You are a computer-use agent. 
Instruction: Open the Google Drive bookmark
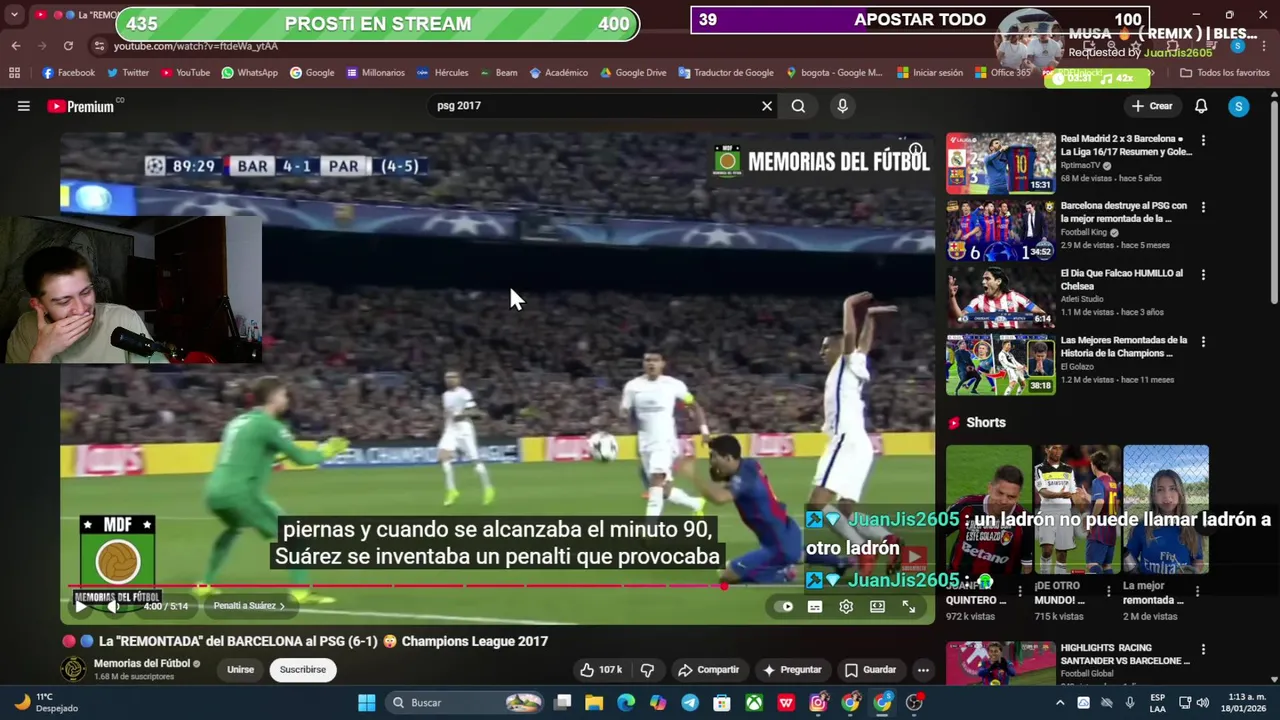tap(633, 73)
